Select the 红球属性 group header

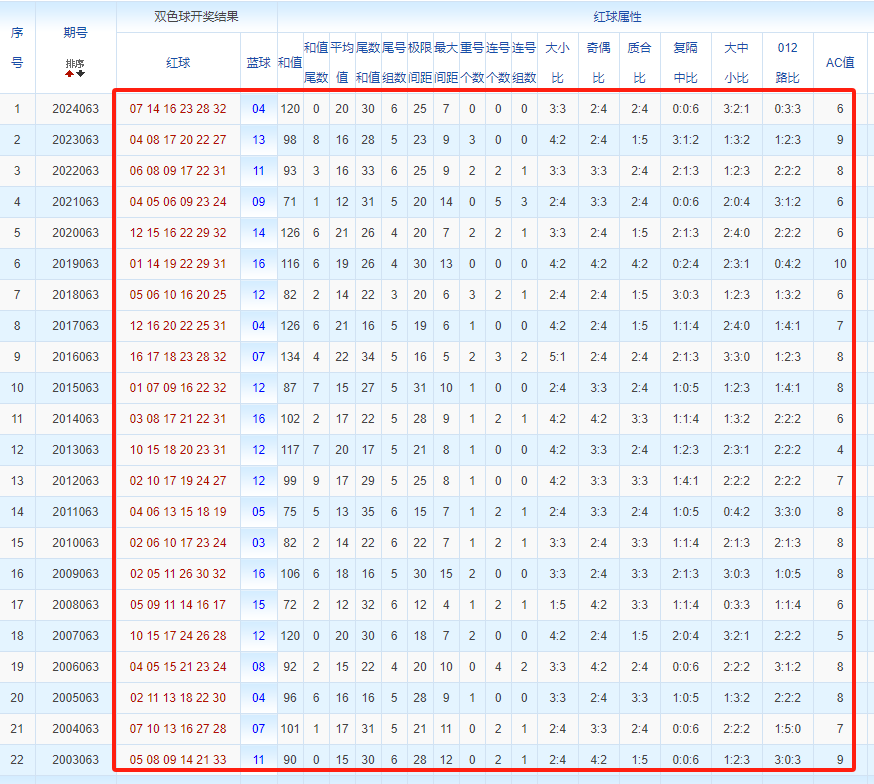[618, 17]
